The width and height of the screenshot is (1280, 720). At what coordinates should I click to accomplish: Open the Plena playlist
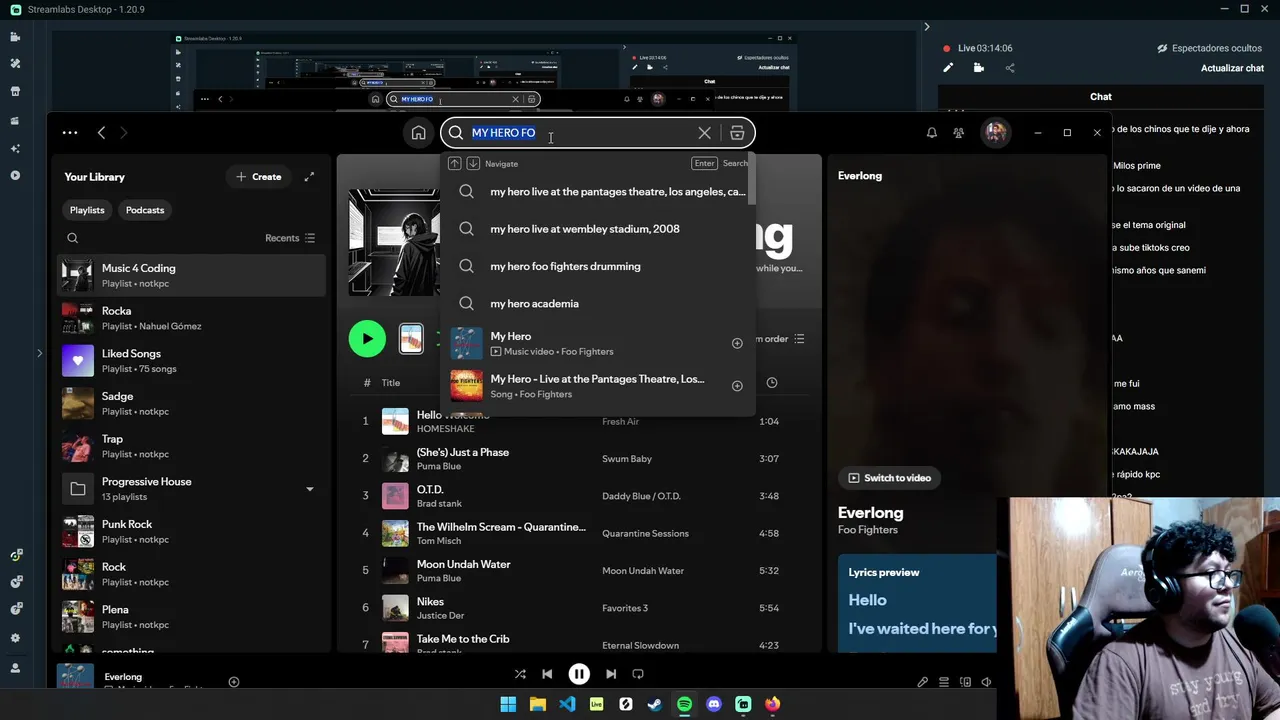(x=191, y=617)
